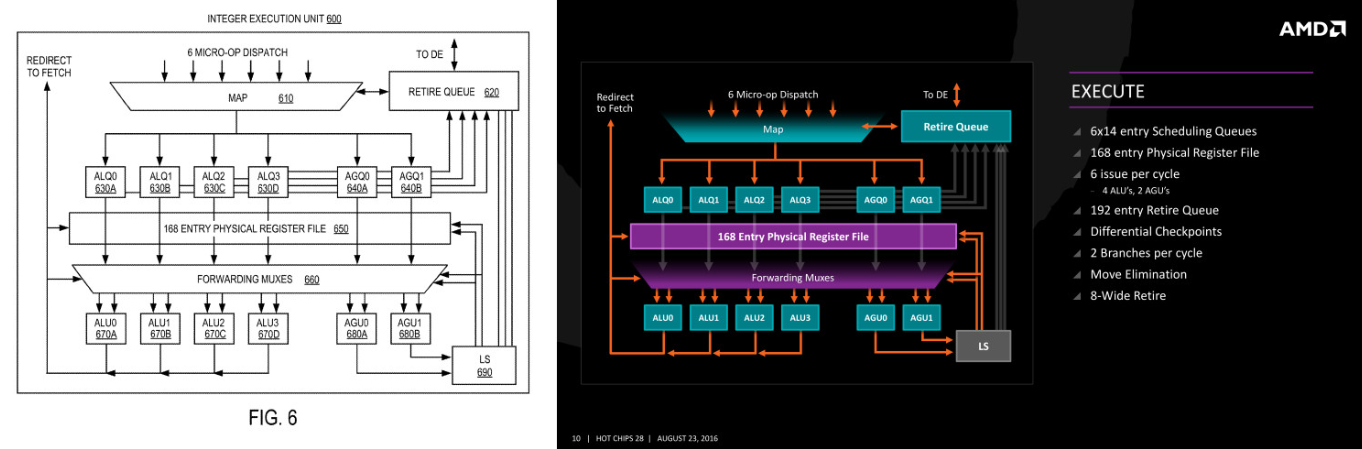The width and height of the screenshot is (1362, 449).
Task: Select the '6x14 entry Scheduling Queues' bullet
Action: [x=1174, y=131]
